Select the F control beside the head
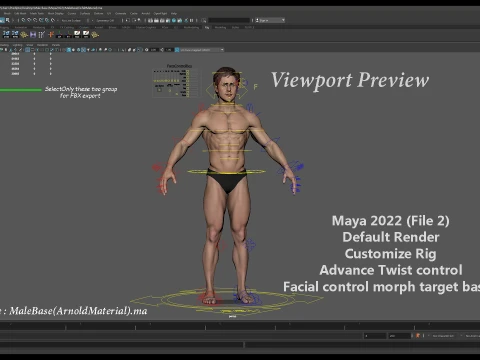The width and height of the screenshot is (480, 360). point(255,87)
